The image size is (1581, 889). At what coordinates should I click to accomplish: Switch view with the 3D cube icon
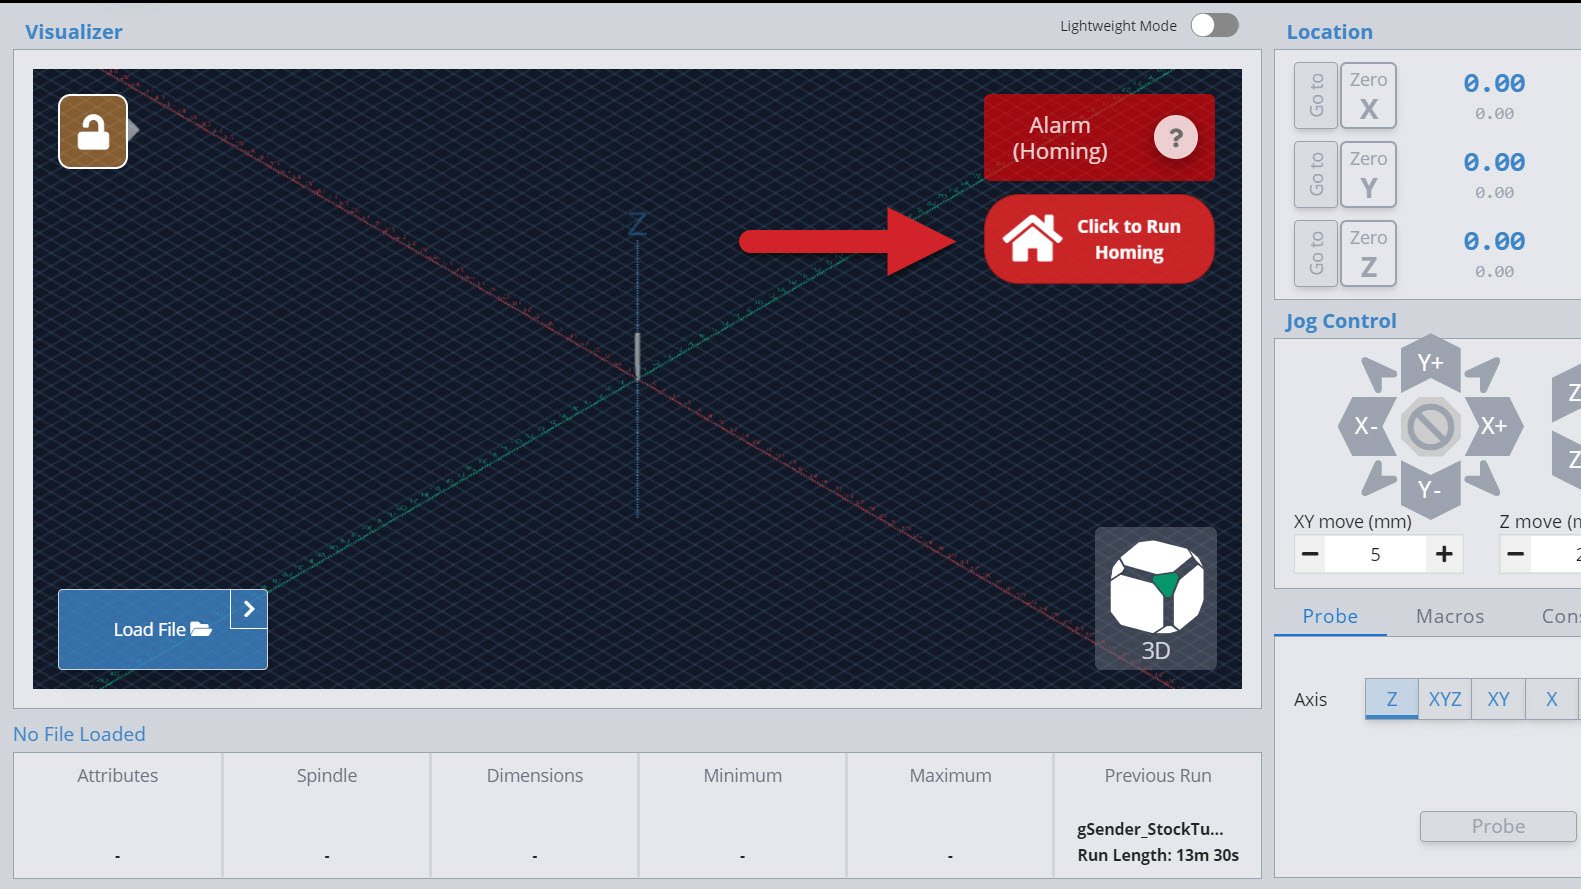point(1156,598)
